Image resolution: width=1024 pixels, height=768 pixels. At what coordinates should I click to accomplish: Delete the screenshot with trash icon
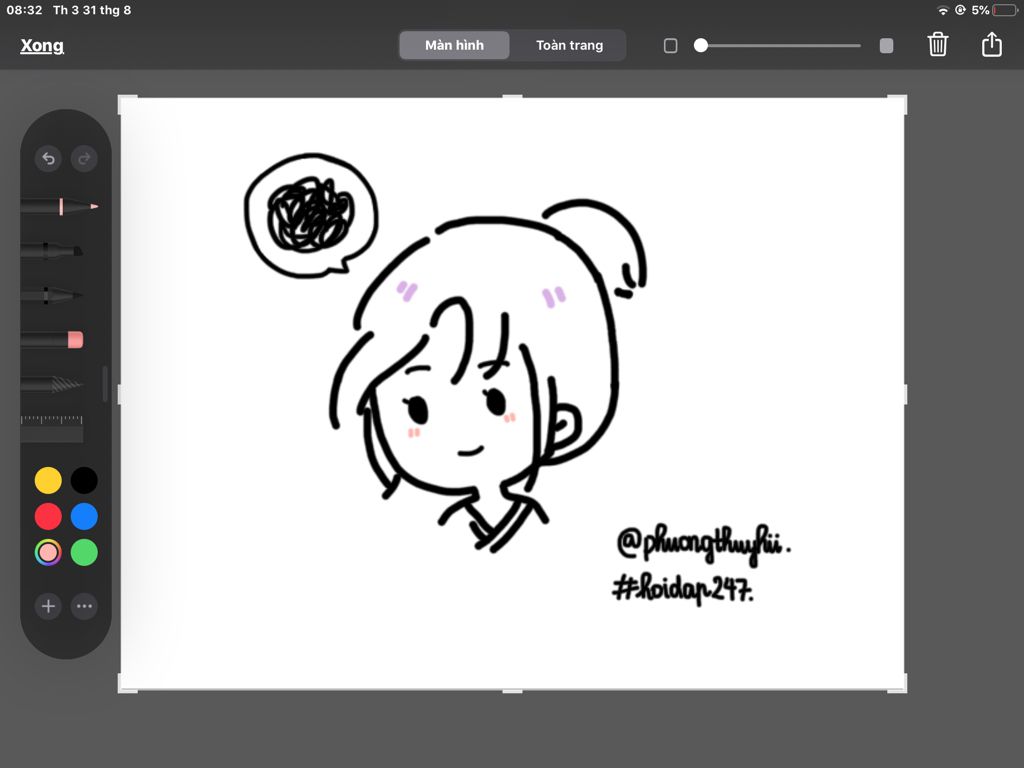pyautogui.click(x=938, y=44)
